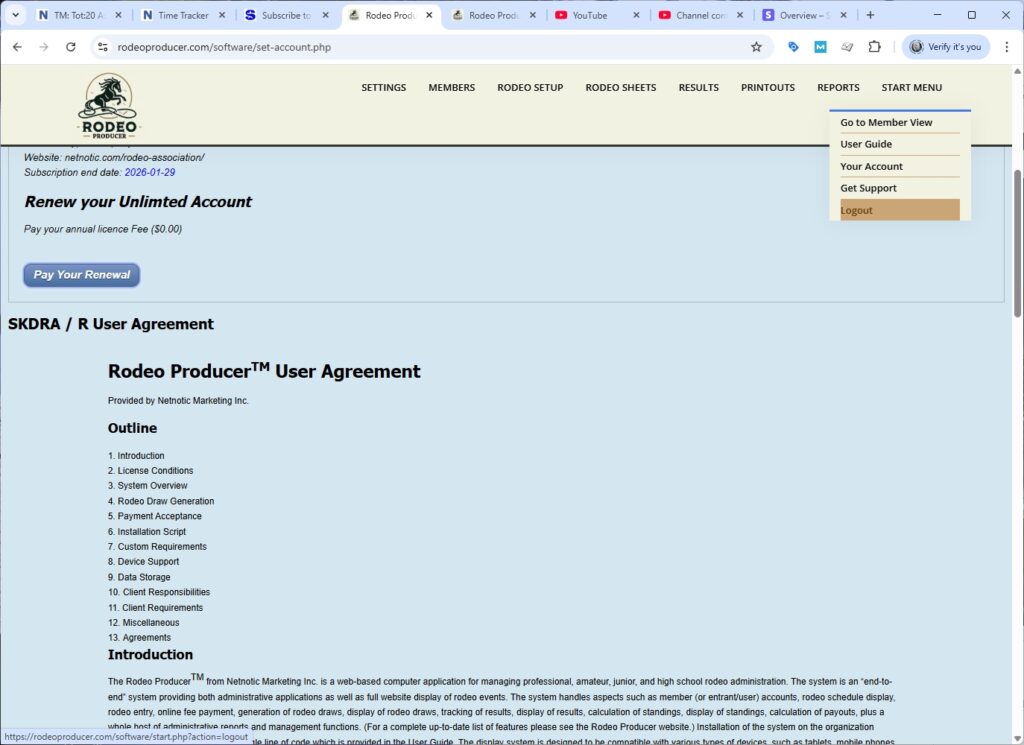Reload the page with the refresh icon
1024x745 pixels.
pos(70,46)
